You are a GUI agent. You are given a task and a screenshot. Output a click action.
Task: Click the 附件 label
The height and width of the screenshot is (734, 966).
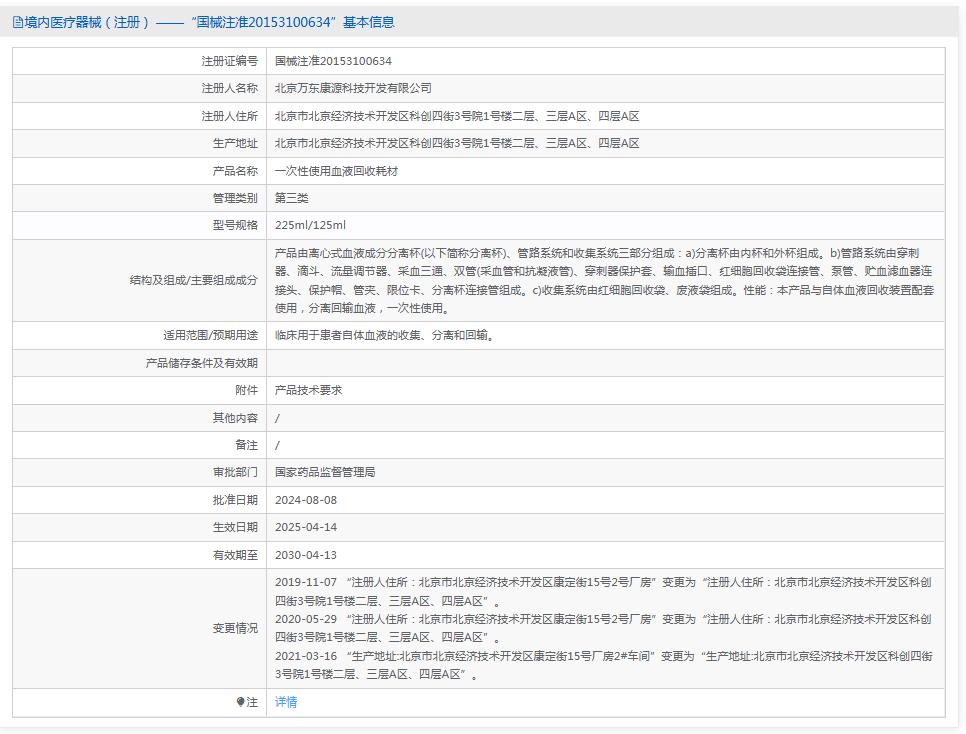(246, 390)
